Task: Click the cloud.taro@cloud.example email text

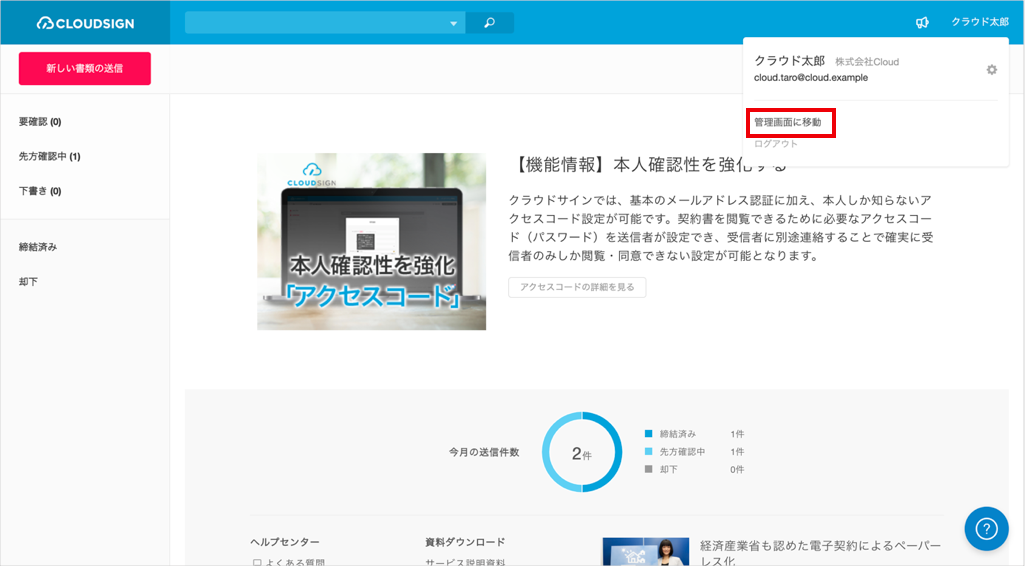Action: 811,78
